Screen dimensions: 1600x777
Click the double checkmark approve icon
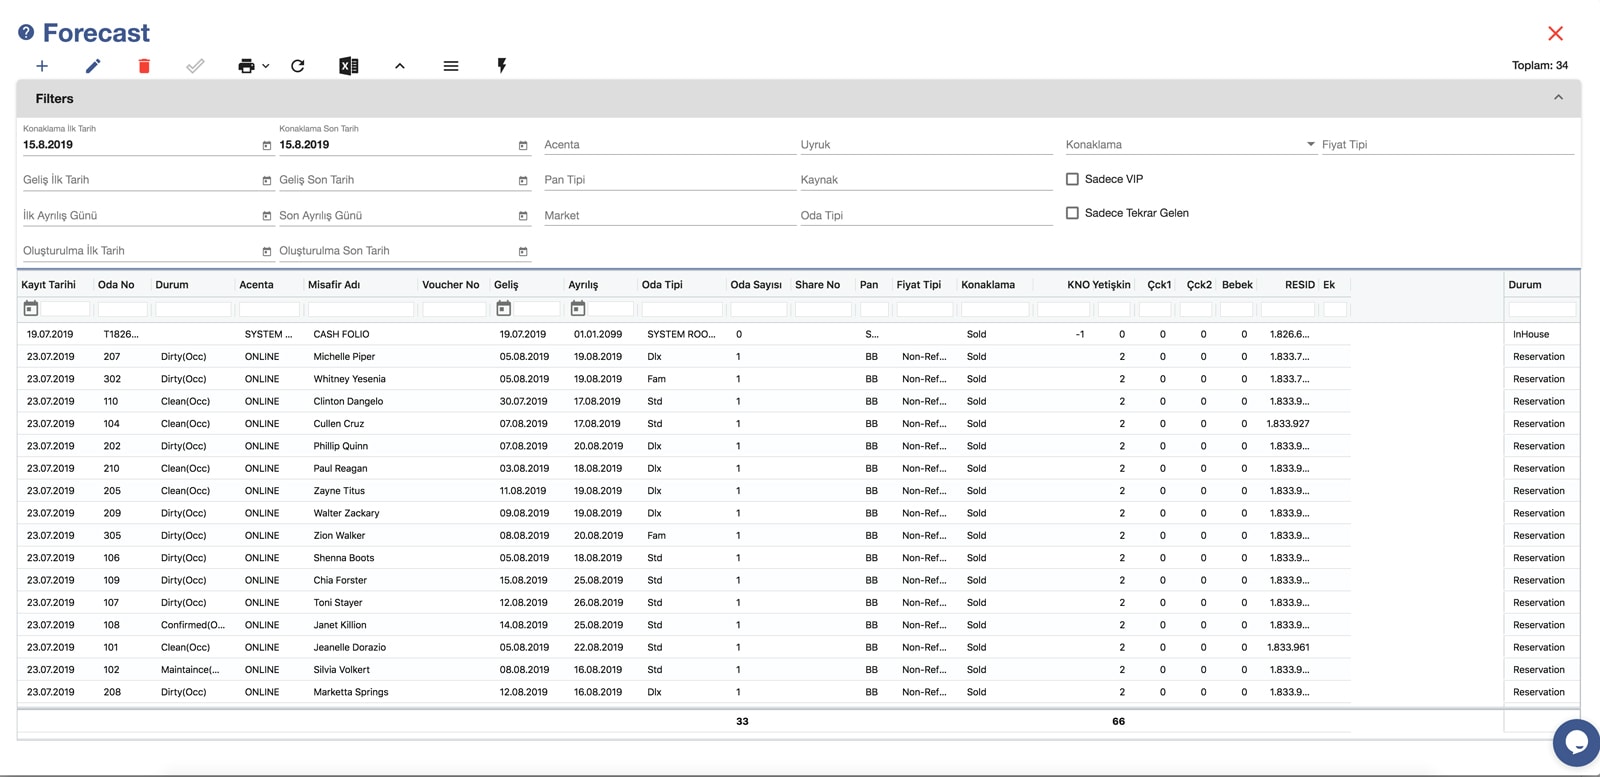tap(195, 66)
